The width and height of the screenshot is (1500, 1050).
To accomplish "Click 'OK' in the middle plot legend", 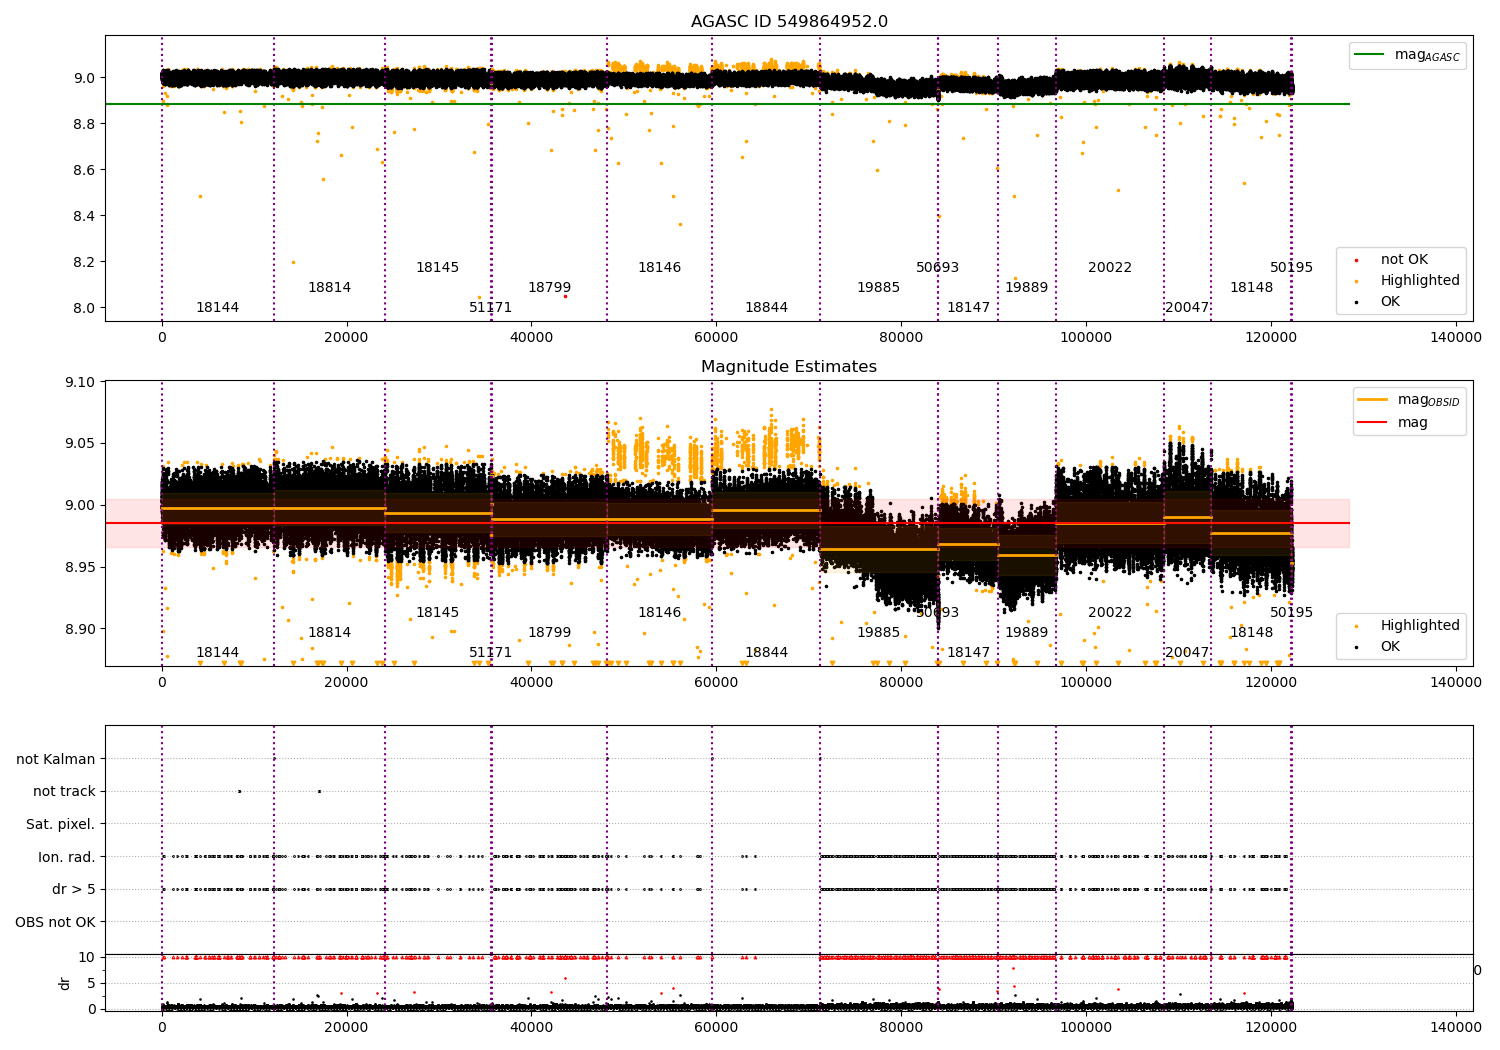I will click(x=1390, y=647).
